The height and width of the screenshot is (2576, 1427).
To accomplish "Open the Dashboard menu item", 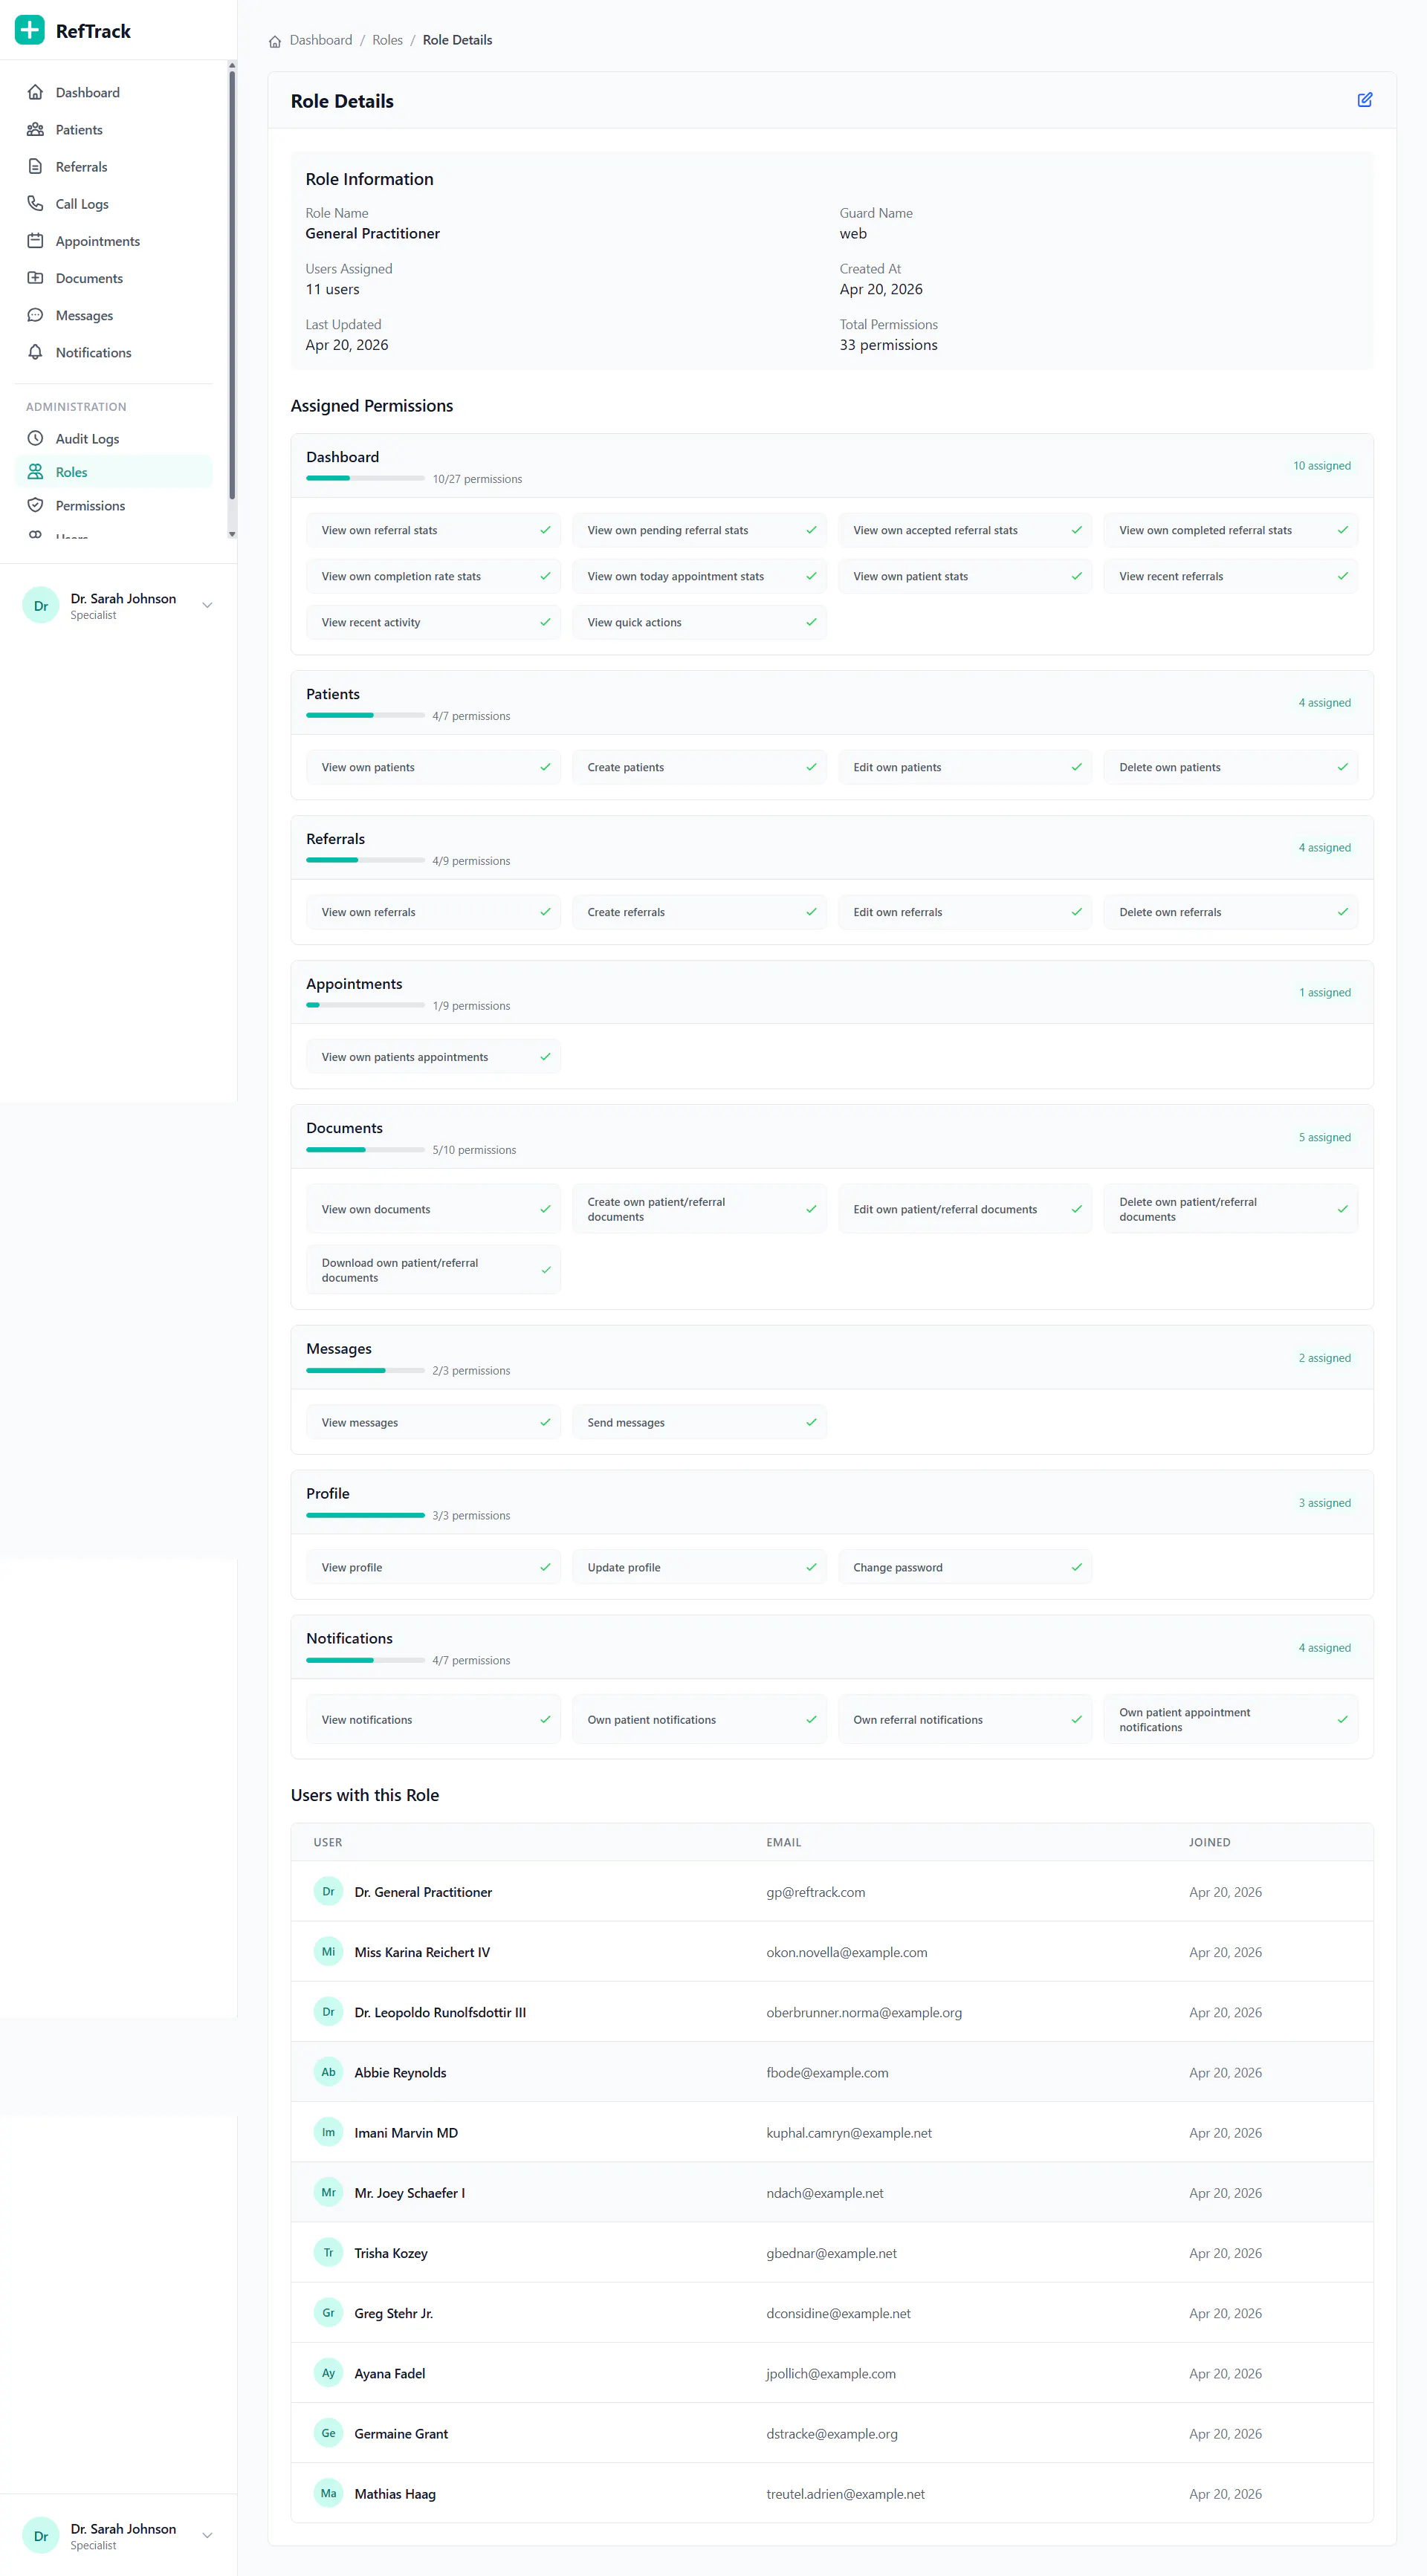I will [113, 92].
